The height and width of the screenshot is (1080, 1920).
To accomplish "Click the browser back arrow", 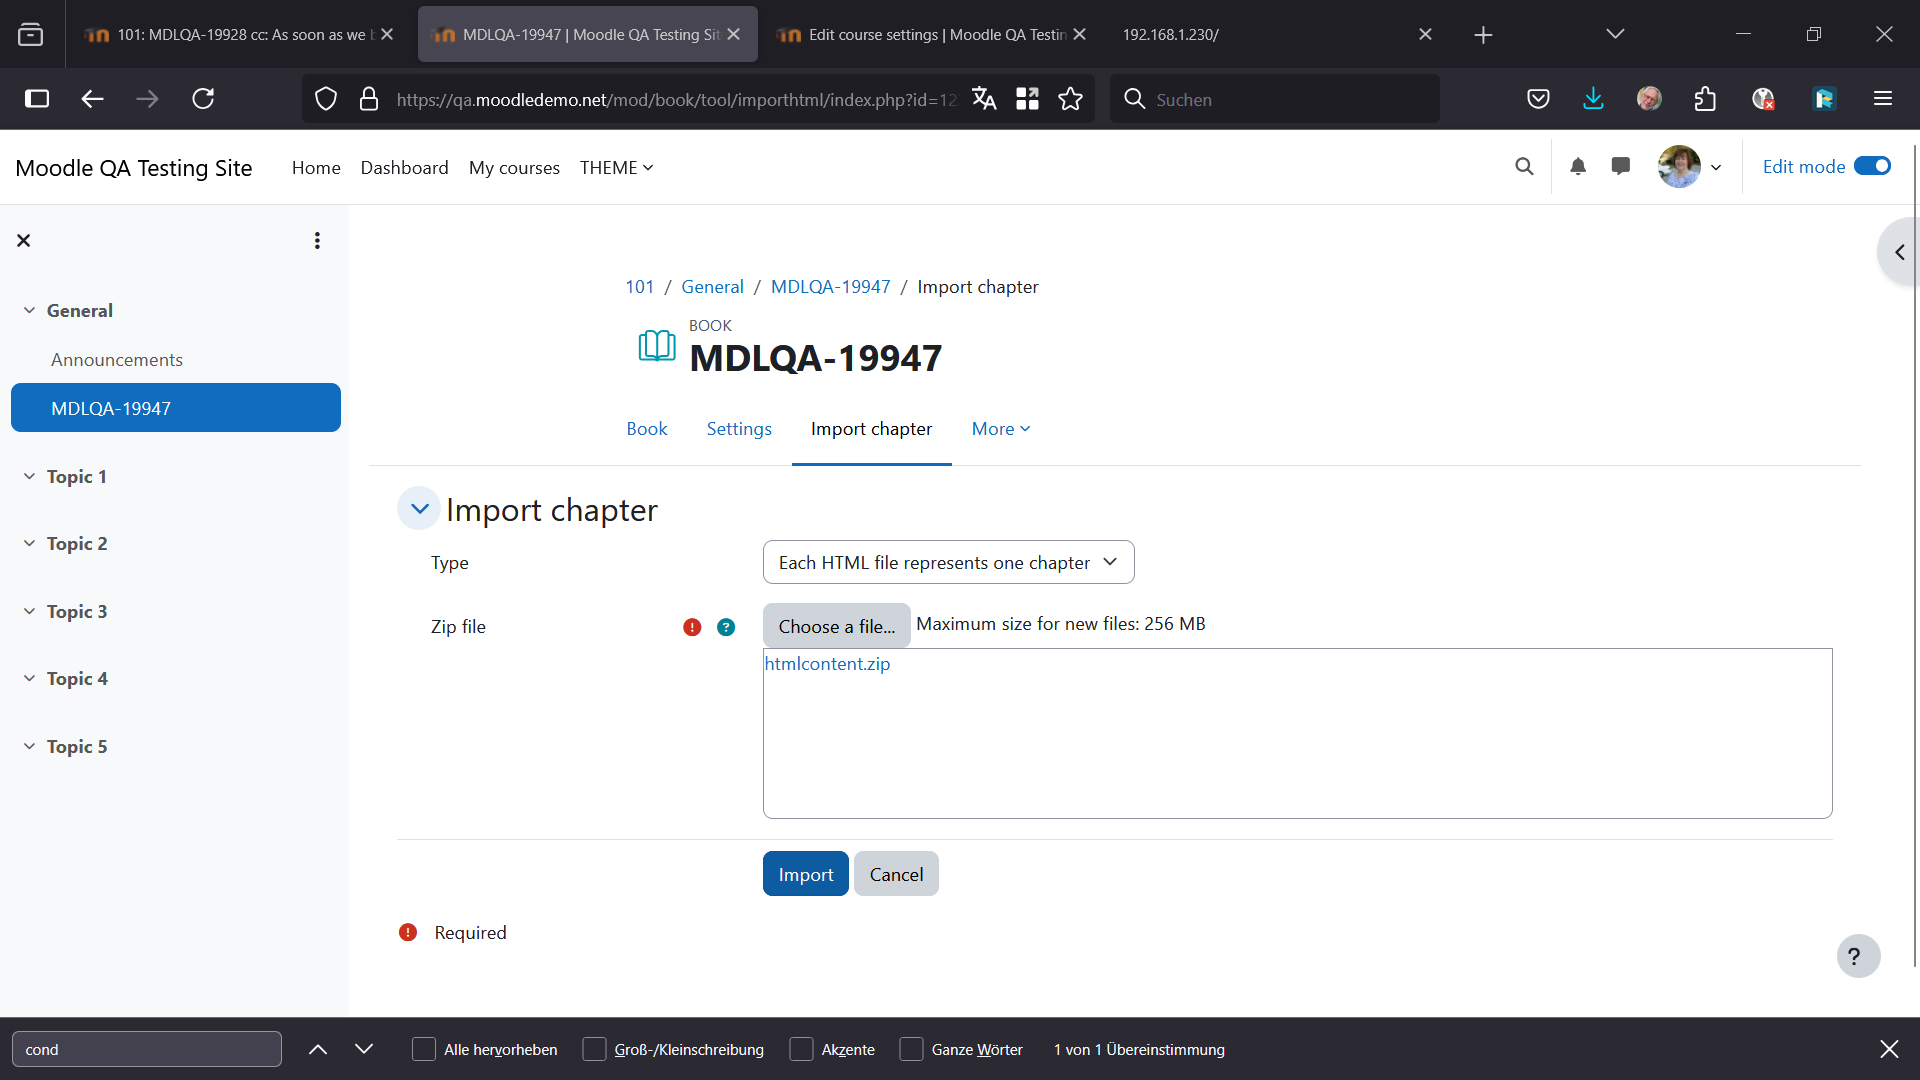I will pos(92,99).
